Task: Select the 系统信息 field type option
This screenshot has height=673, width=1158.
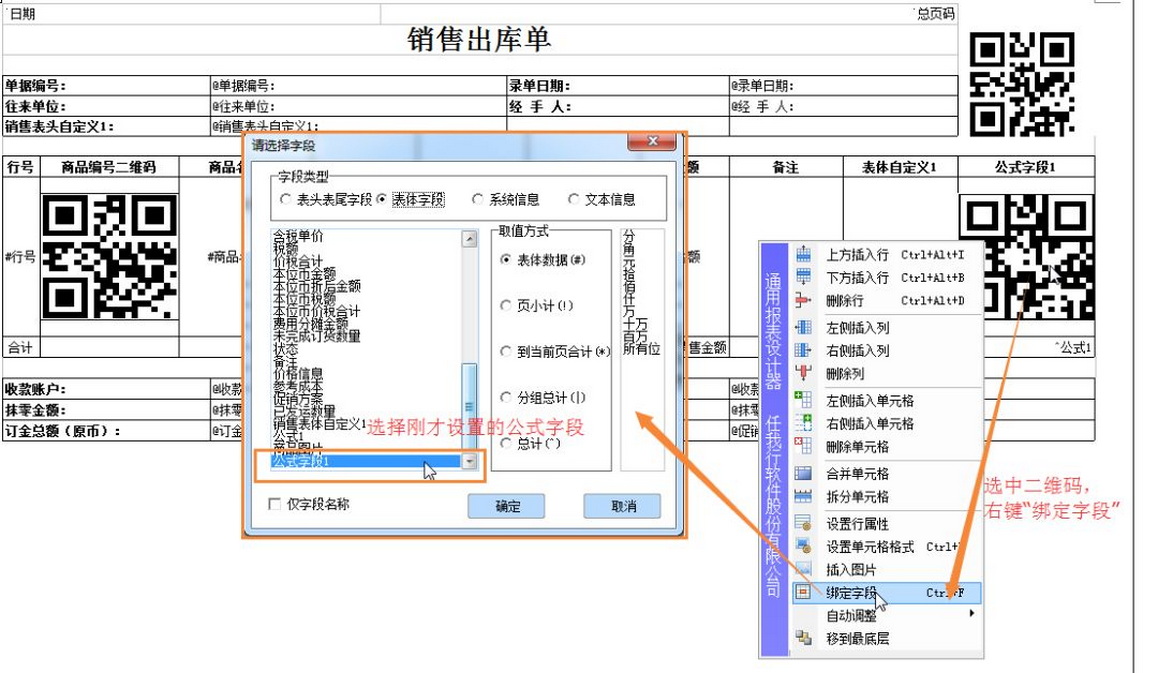Action: (x=478, y=200)
